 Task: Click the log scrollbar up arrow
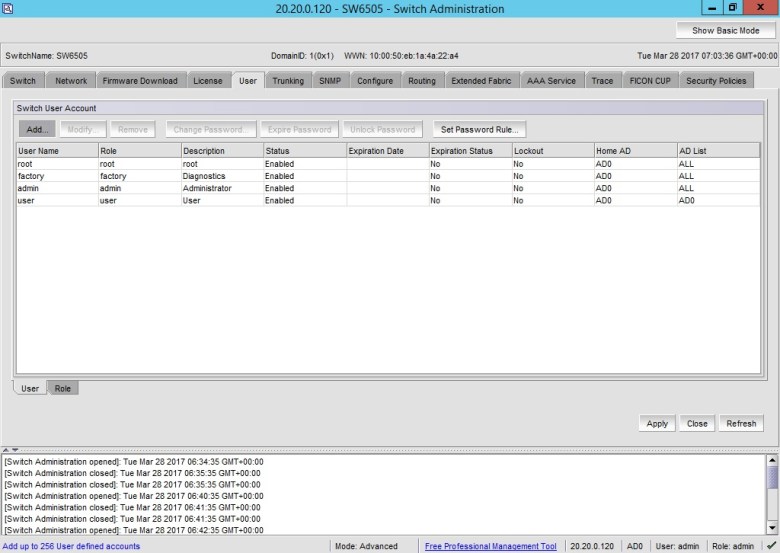(771, 461)
